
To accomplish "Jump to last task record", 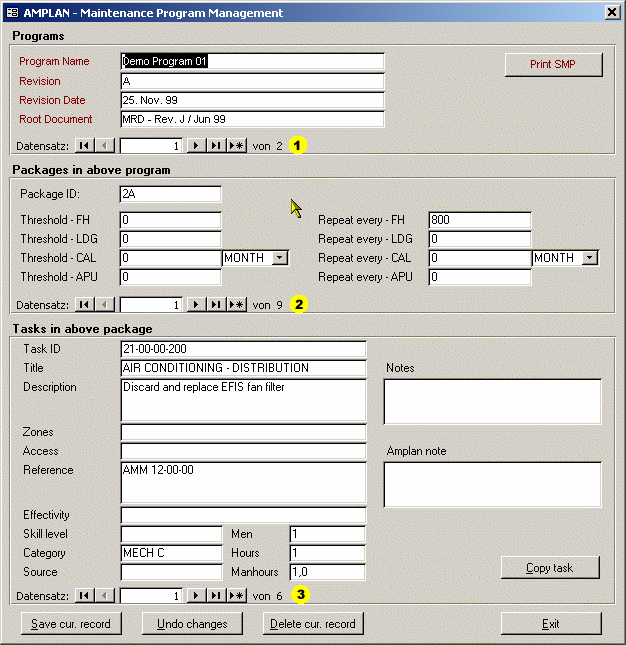I will click(x=216, y=595).
